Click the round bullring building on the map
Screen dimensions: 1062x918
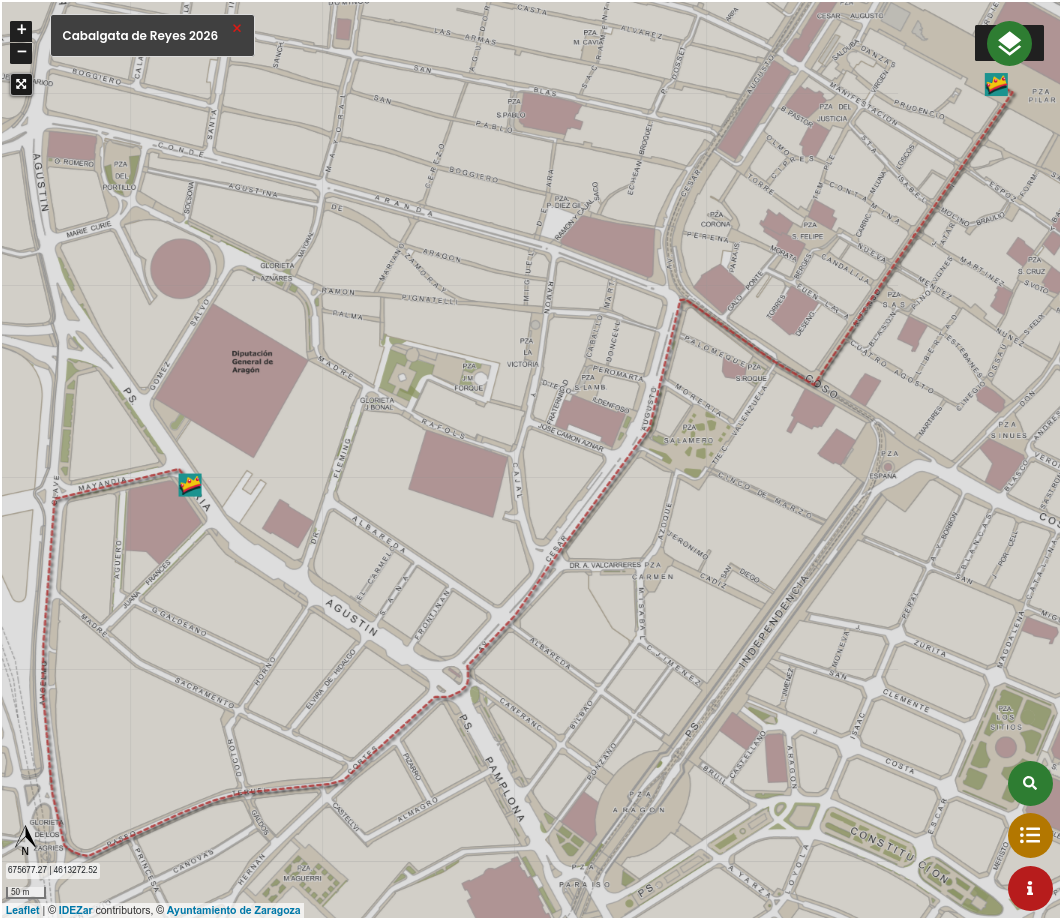click(x=180, y=268)
